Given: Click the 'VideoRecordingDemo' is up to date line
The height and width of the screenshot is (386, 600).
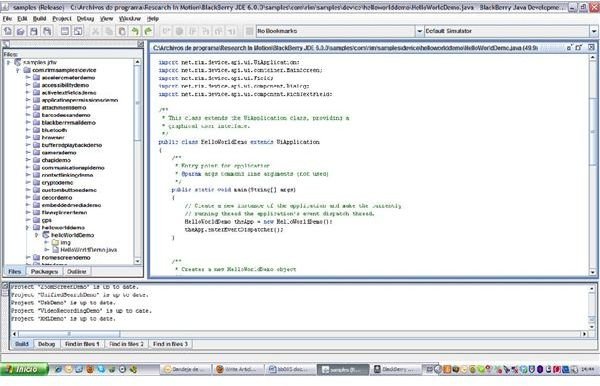Looking at the screenshot, I should click(81, 311).
